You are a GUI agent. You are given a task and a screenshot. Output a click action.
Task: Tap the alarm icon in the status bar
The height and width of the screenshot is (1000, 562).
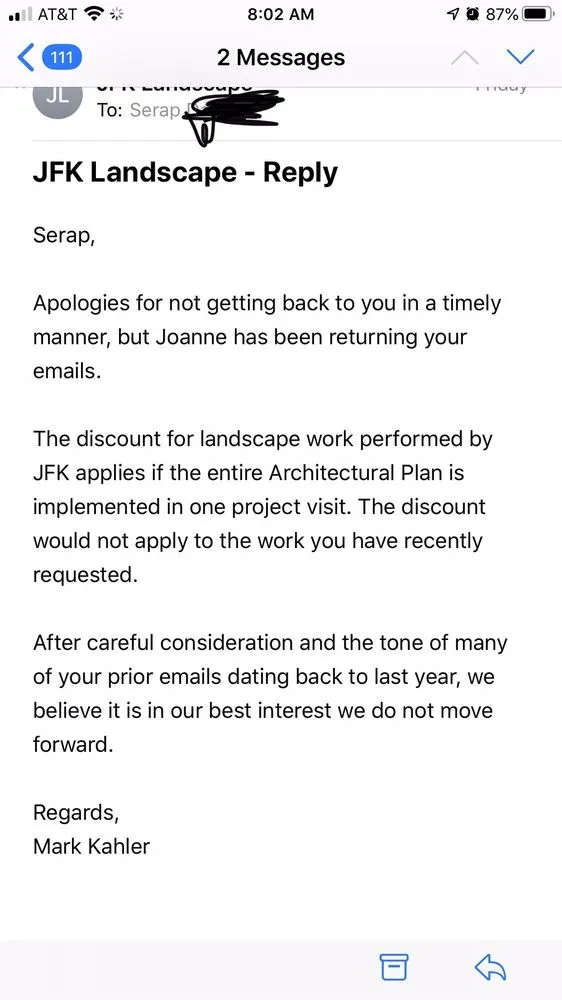tap(473, 14)
